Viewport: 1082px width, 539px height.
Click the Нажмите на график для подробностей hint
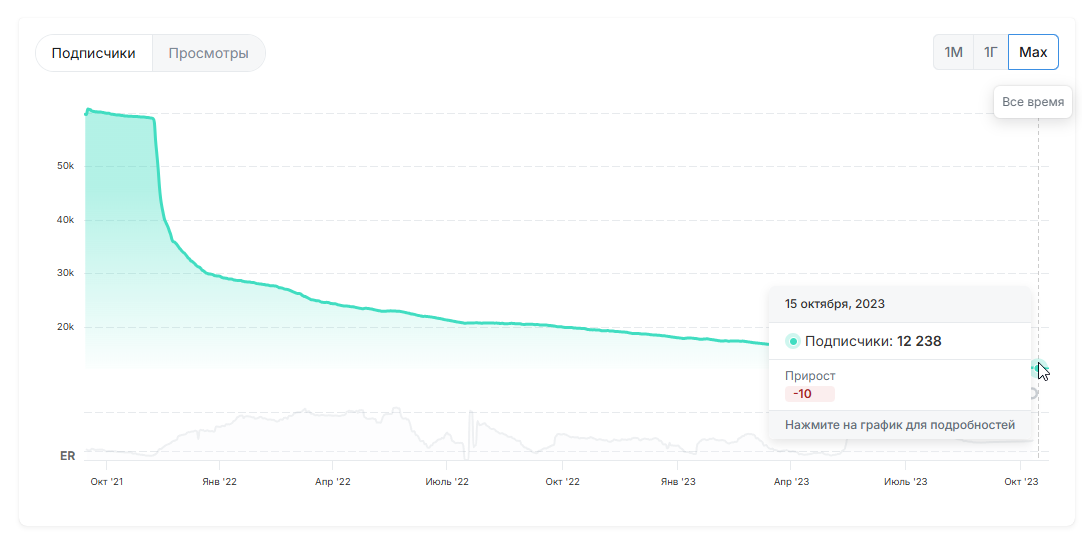click(x=899, y=425)
